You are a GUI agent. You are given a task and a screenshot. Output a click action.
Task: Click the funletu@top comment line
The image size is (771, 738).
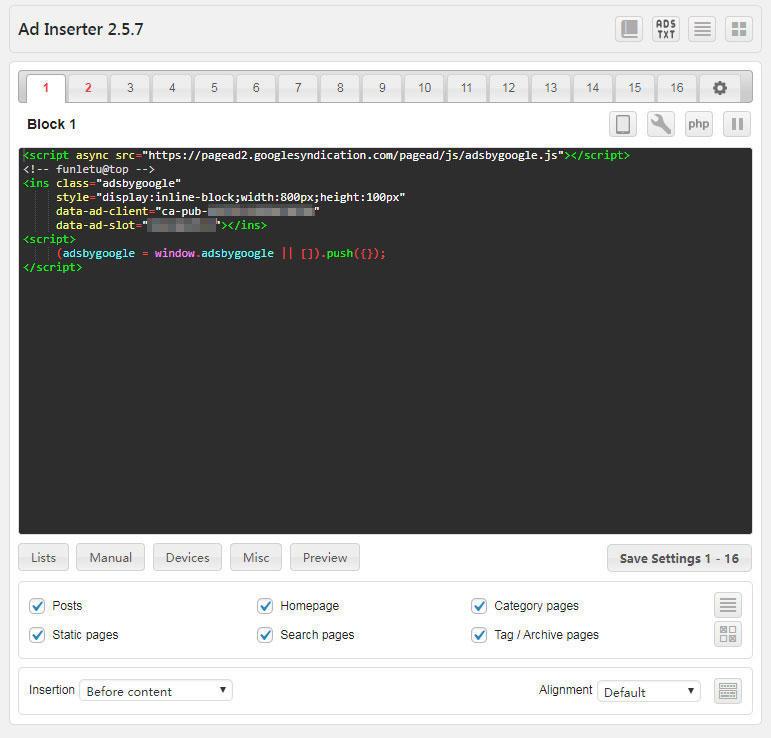[x=89, y=170]
